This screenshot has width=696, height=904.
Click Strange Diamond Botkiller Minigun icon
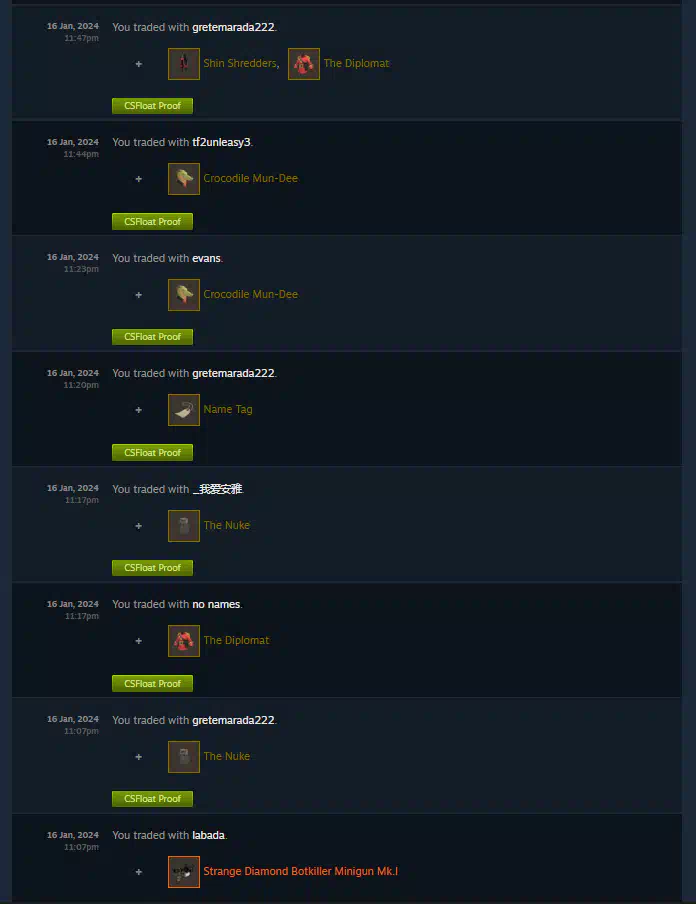(184, 872)
